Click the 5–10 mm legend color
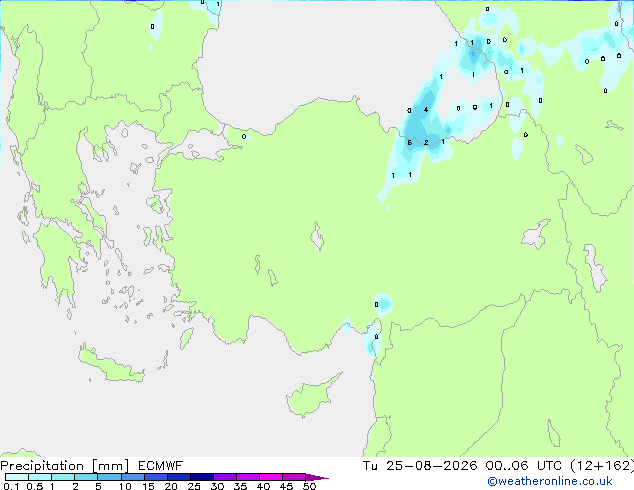The image size is (634, 490). point(109,477)
